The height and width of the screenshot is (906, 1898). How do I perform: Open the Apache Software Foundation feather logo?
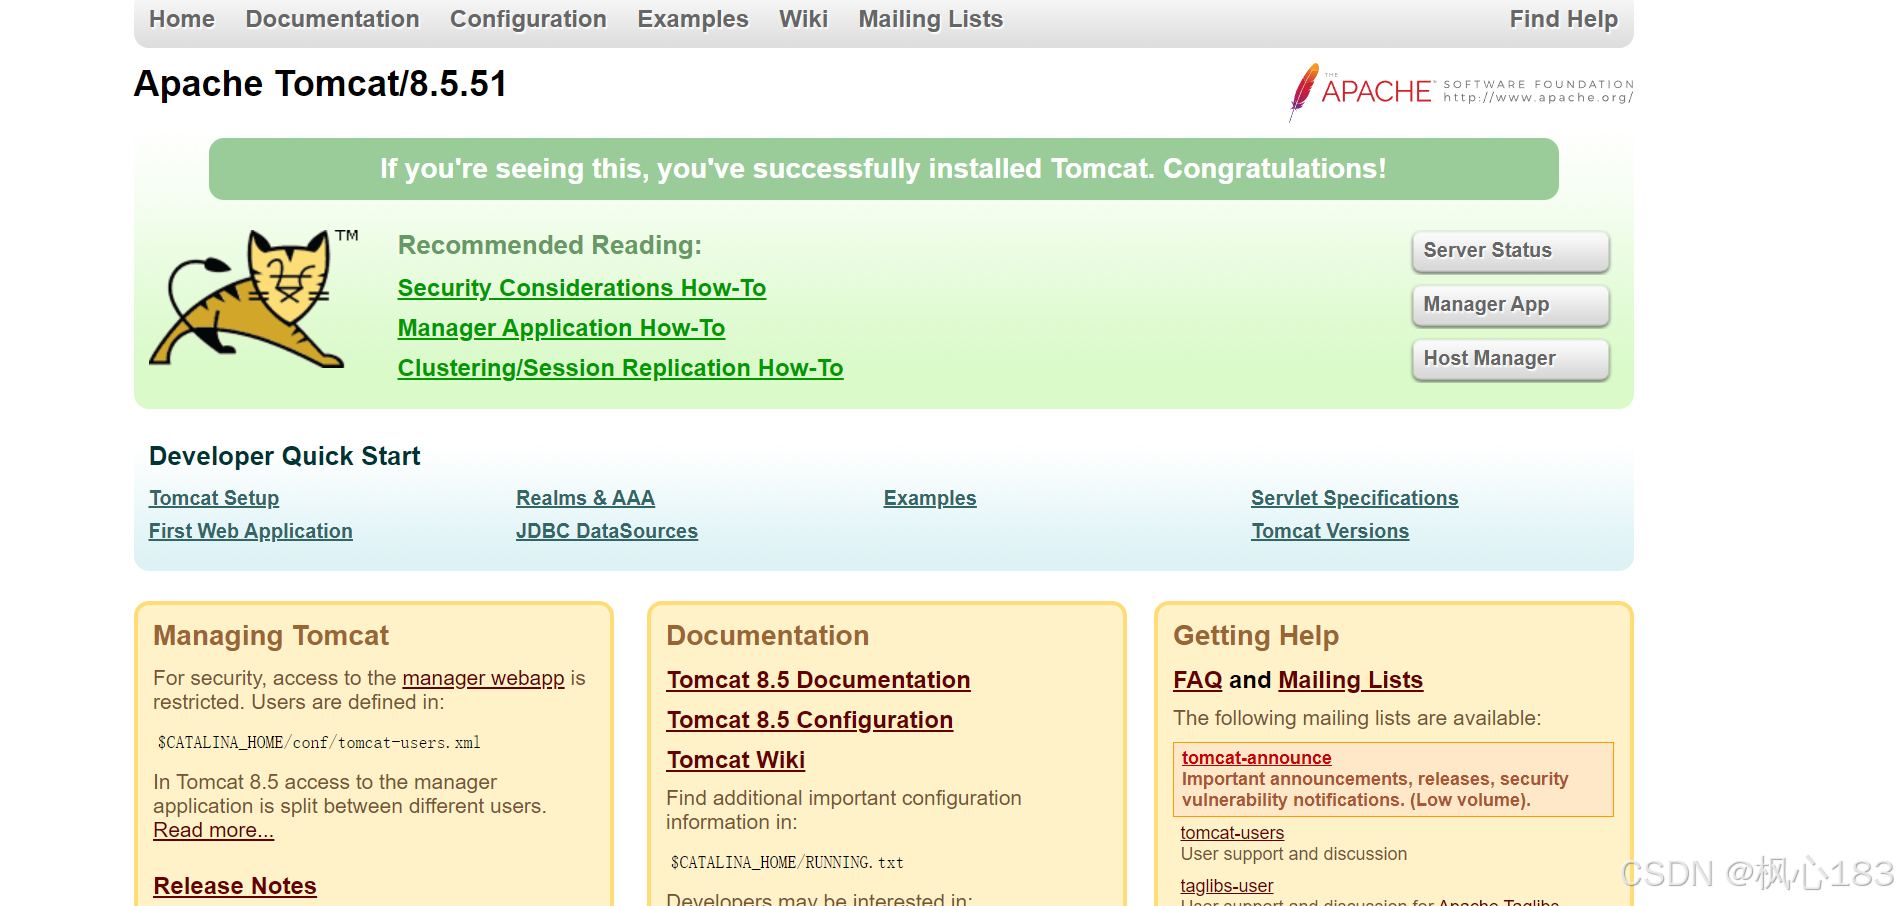[x=1461, y=92]
